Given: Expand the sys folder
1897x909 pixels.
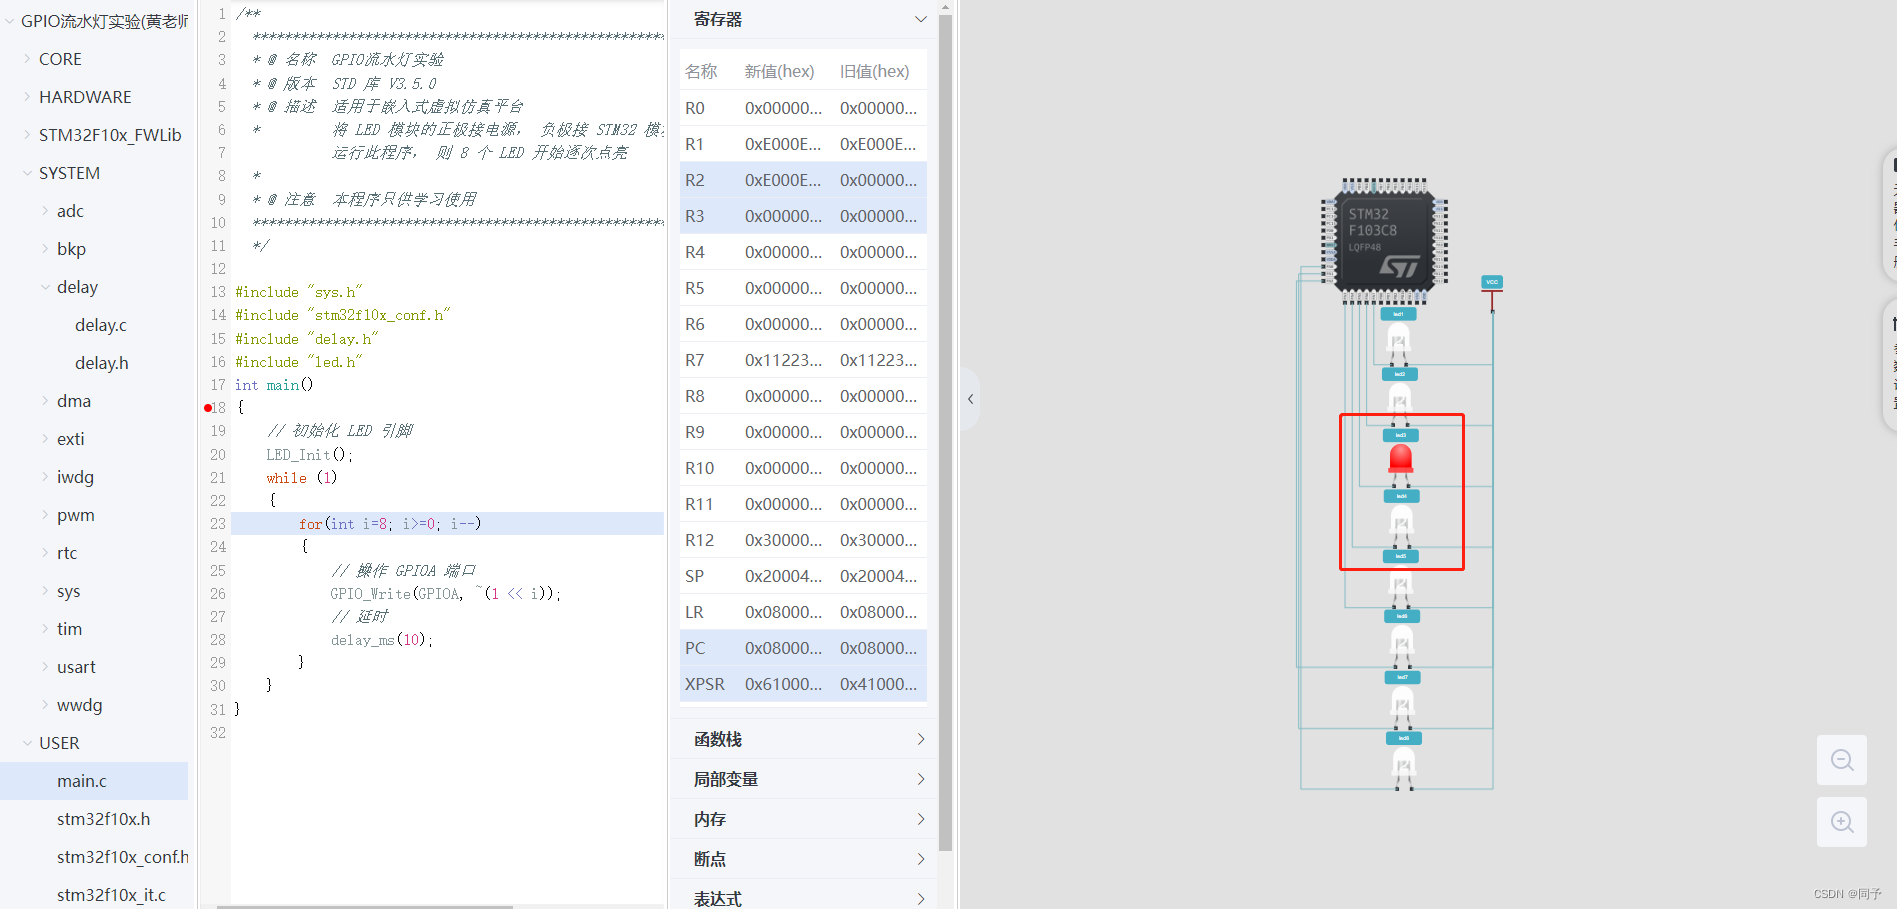Looking at the screenshot, I should 45,591.
